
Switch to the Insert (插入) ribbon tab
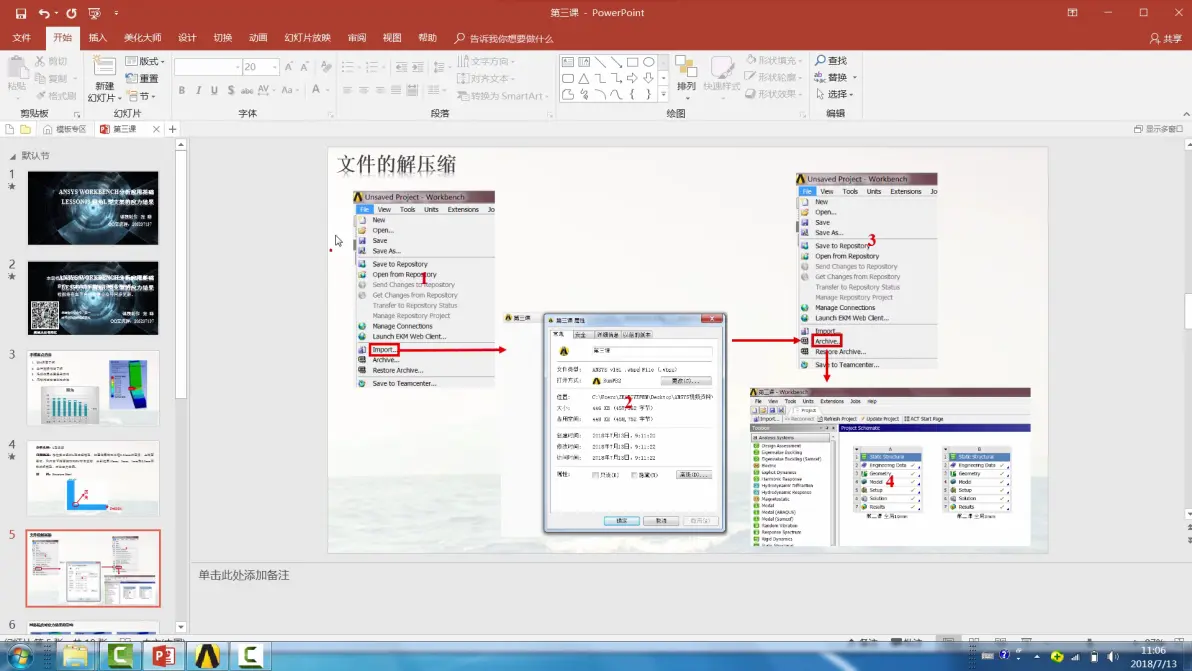(97, 38)
